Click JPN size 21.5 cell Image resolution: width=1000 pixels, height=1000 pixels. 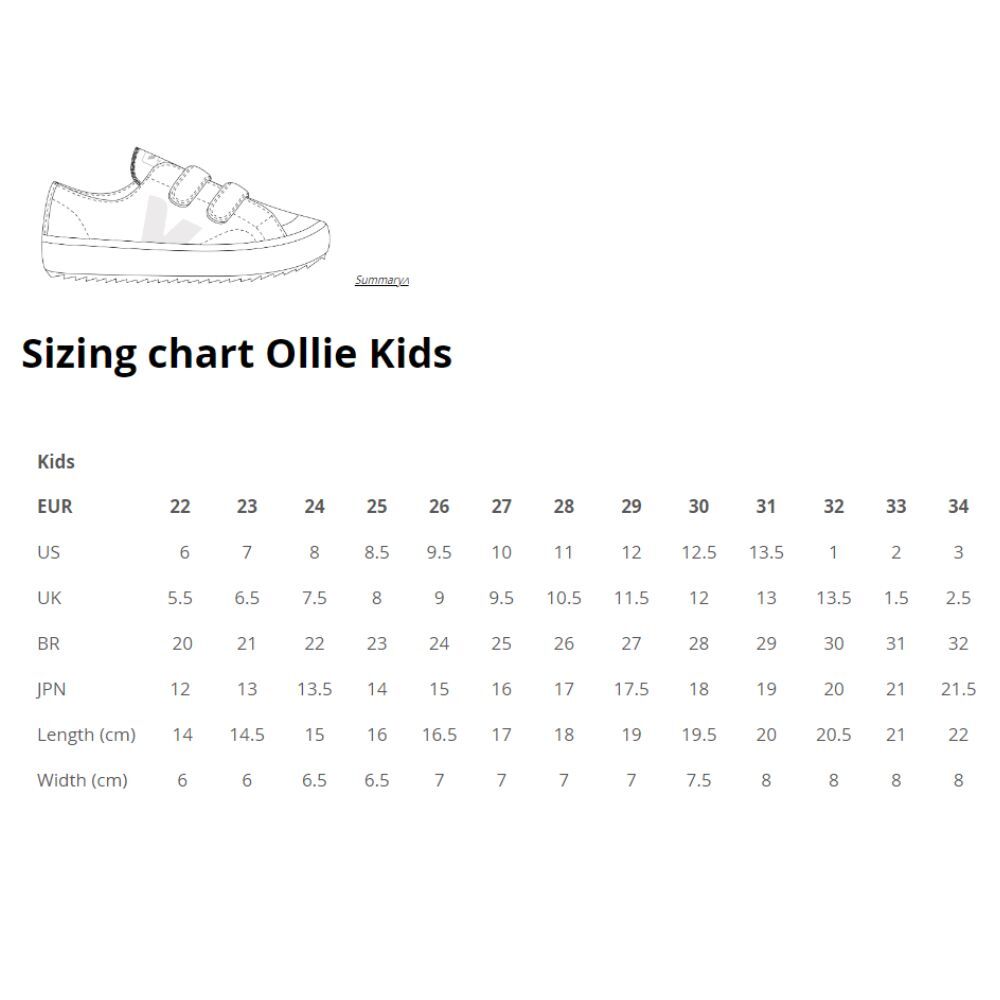point(958,689)
